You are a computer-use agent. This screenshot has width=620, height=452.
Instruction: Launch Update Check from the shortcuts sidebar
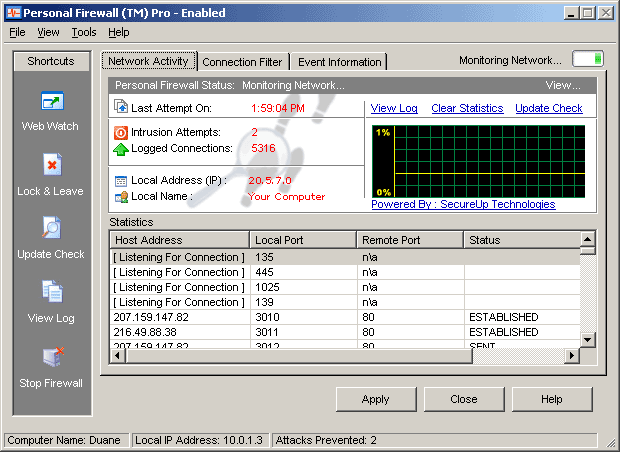(x=52, y=227)
